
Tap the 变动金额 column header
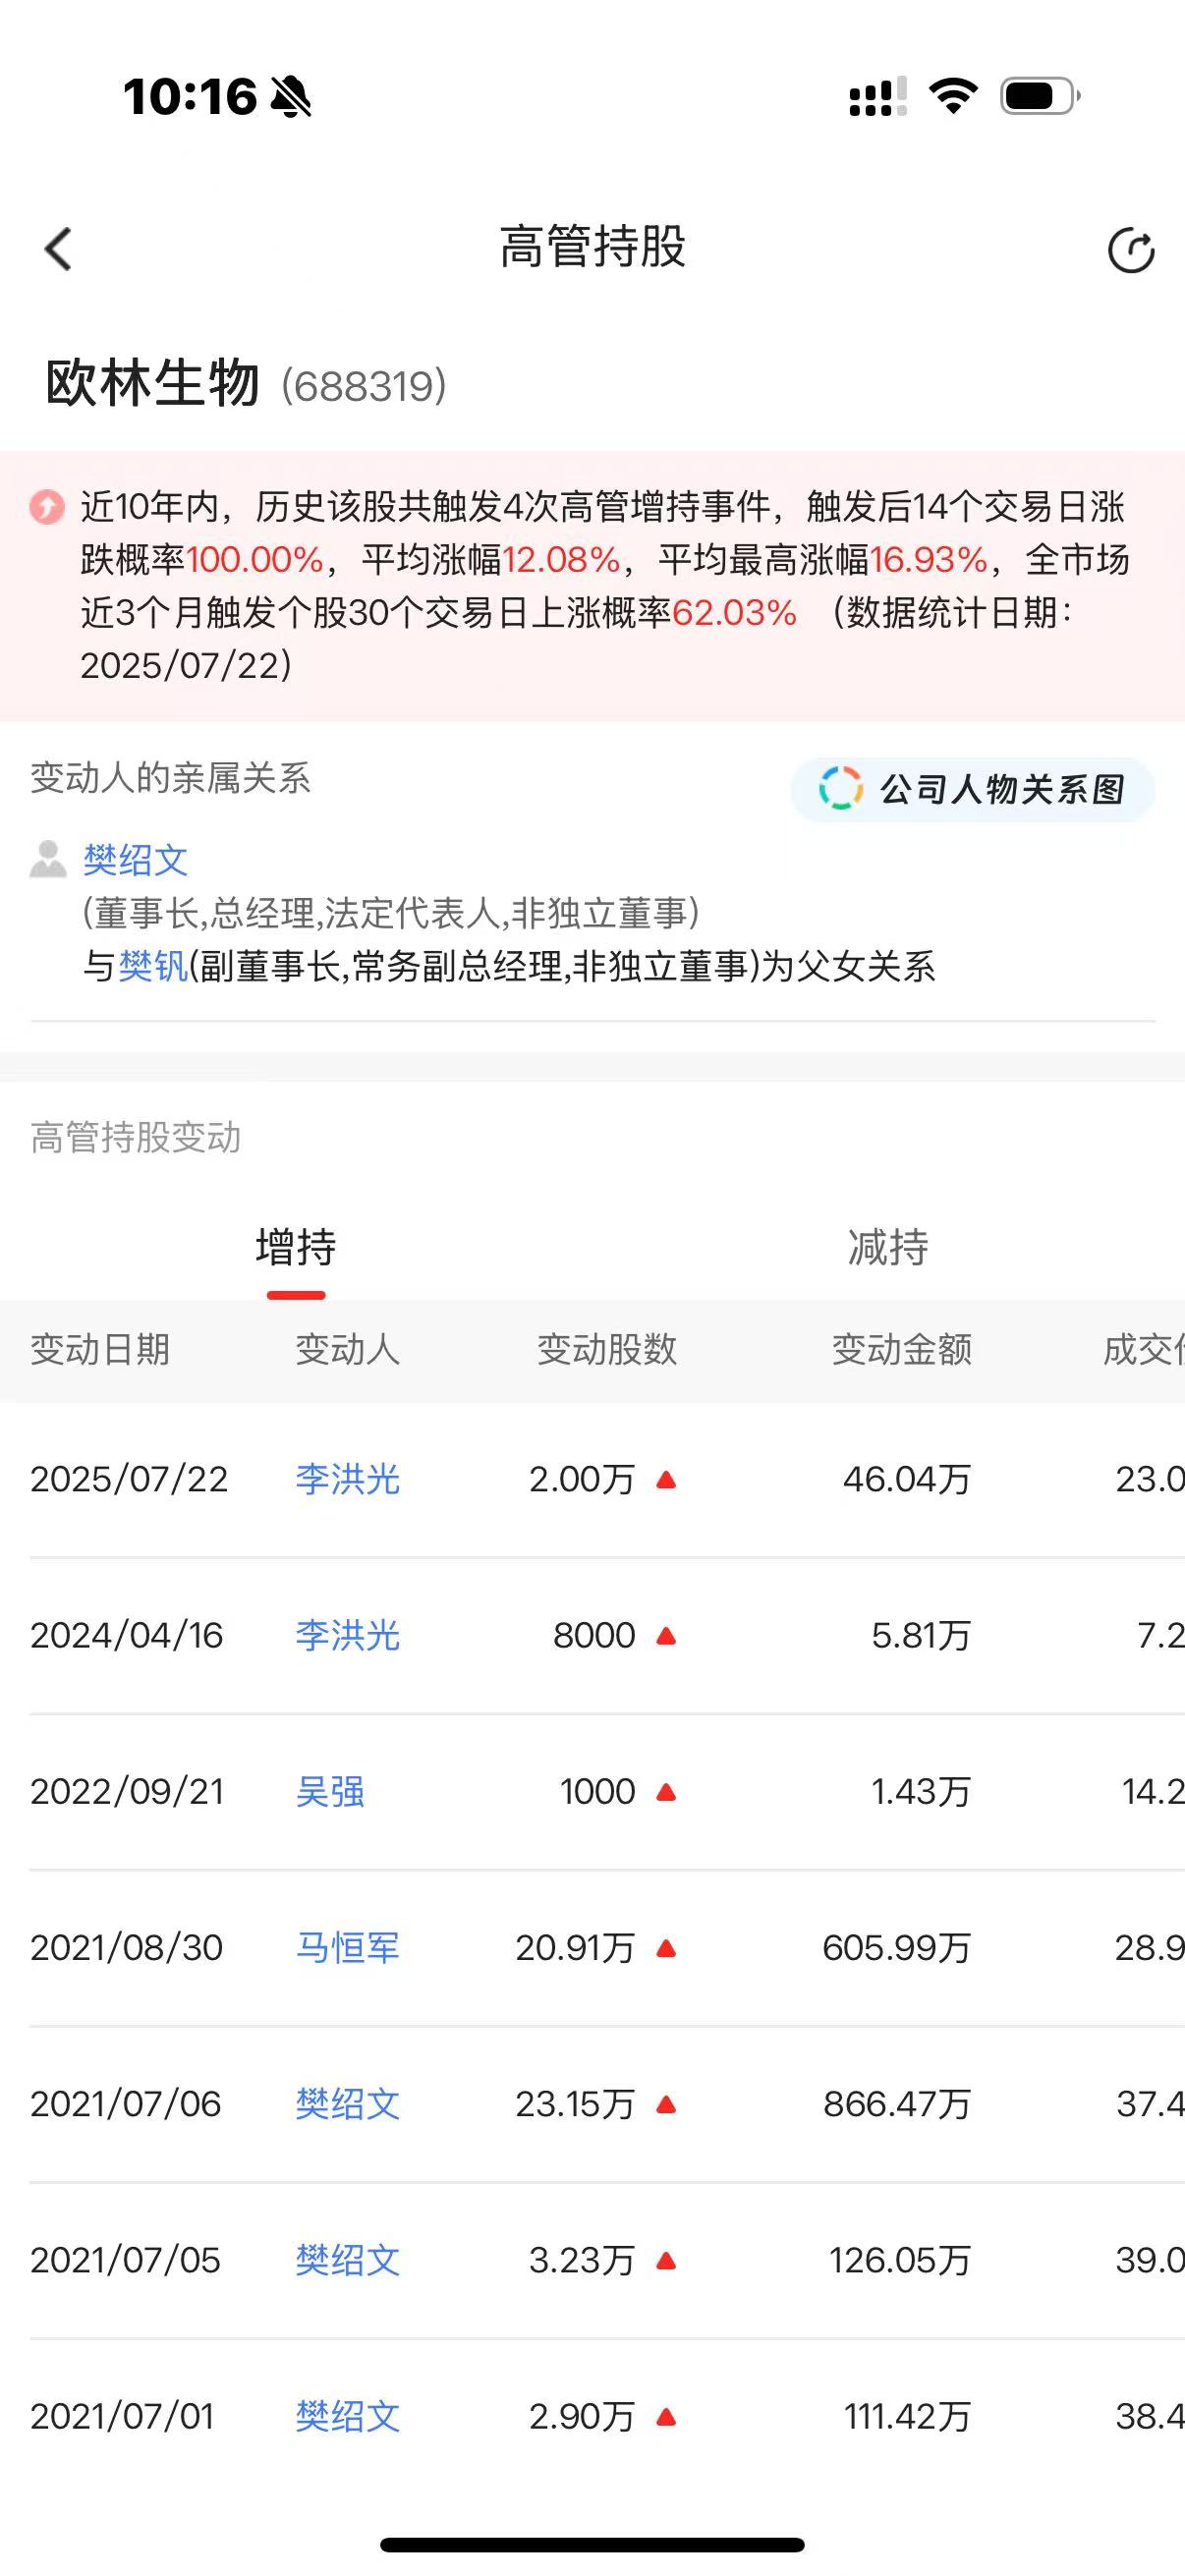pyautogui.click(x=902, y=1350)
